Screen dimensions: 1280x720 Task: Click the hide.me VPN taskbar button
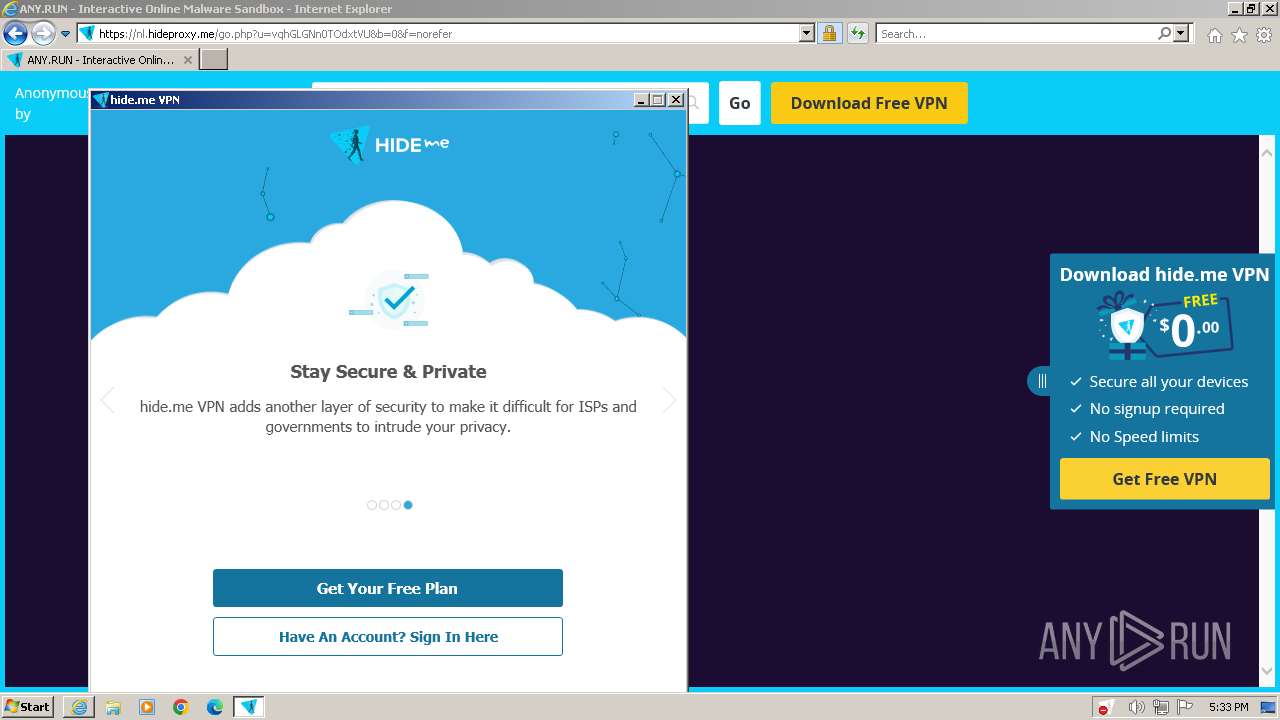[249, 707]
